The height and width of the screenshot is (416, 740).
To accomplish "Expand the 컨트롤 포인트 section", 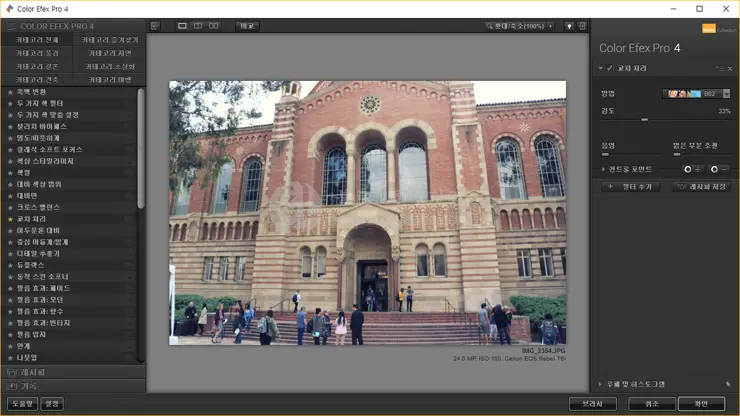I will (x=603, y=169).
